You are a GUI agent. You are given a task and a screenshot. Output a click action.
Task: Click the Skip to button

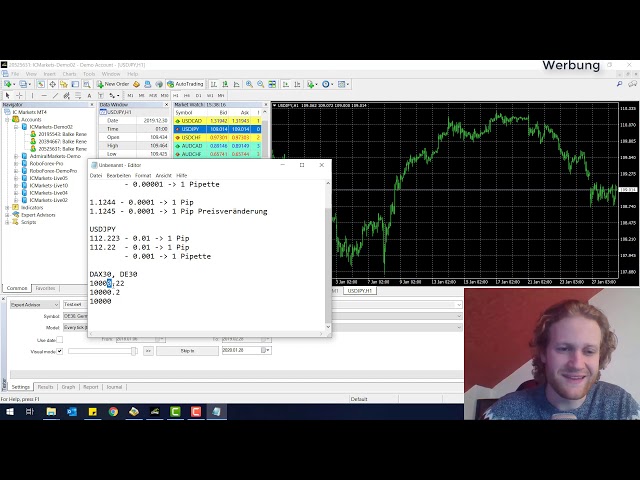pos(187,351)
